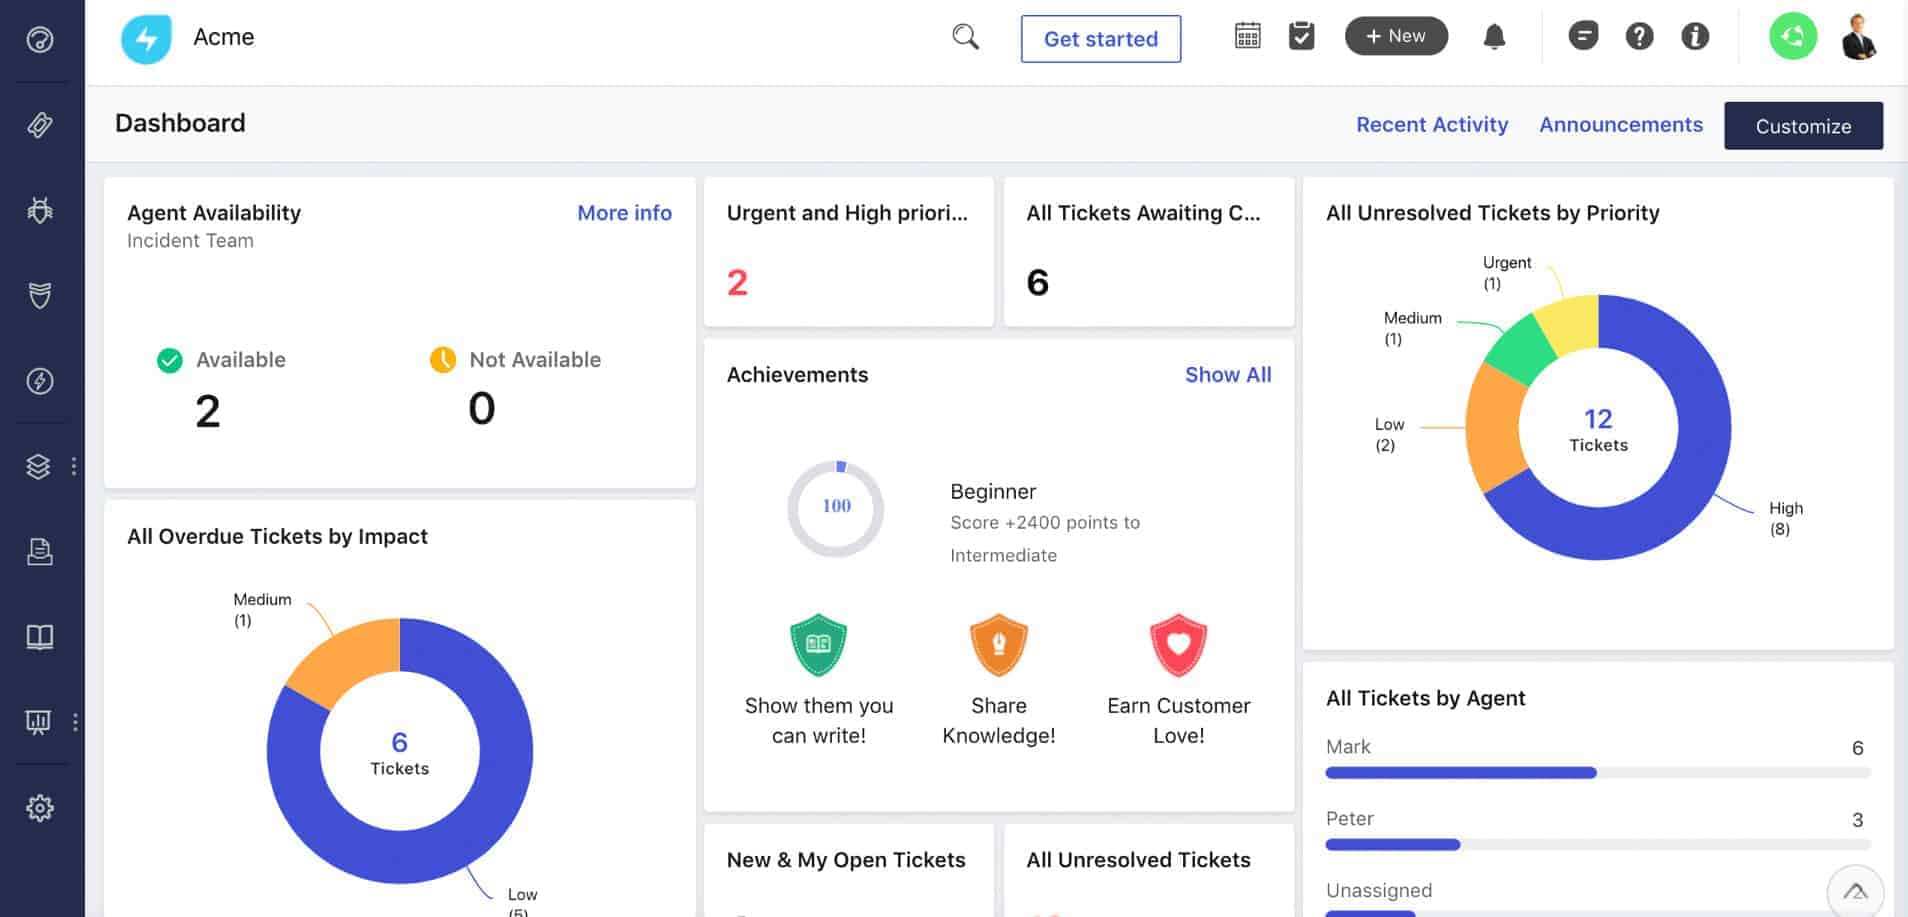Click the green Freshworks switcher icon
The width and height of the screenshot is (1908, 917).
[1793, 36]
